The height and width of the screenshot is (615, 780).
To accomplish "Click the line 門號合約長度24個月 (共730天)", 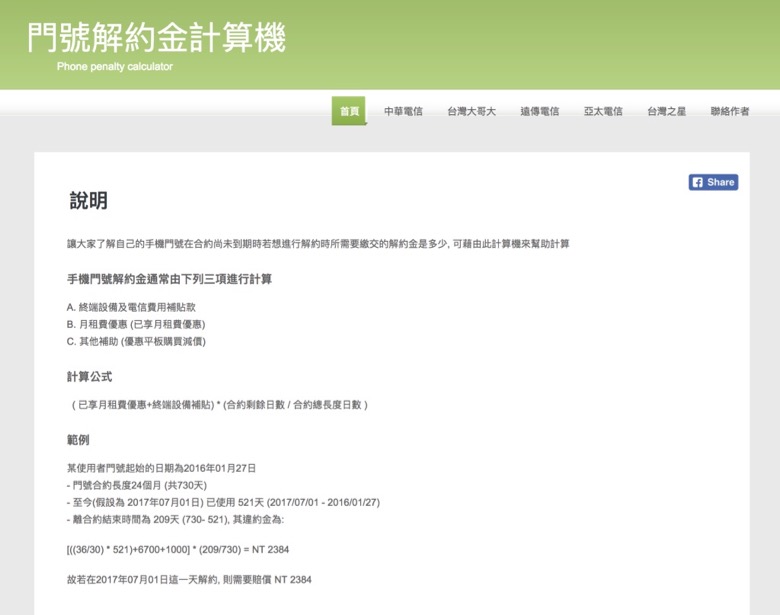I will pyautogui.click(x=137, y=485).
